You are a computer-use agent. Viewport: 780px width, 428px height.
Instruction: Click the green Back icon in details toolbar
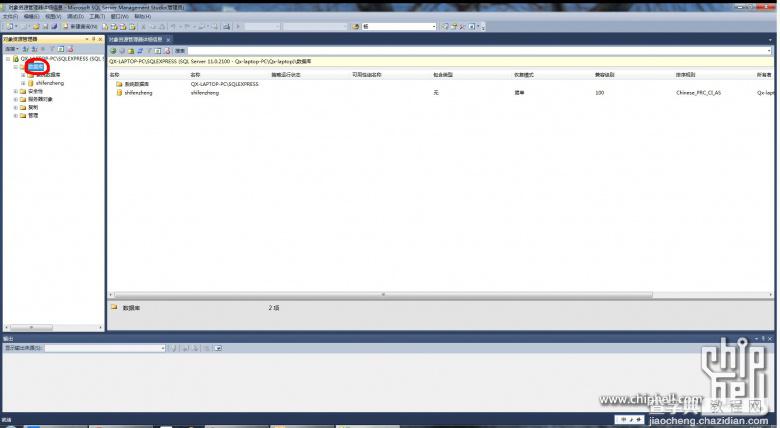[113, 51]
